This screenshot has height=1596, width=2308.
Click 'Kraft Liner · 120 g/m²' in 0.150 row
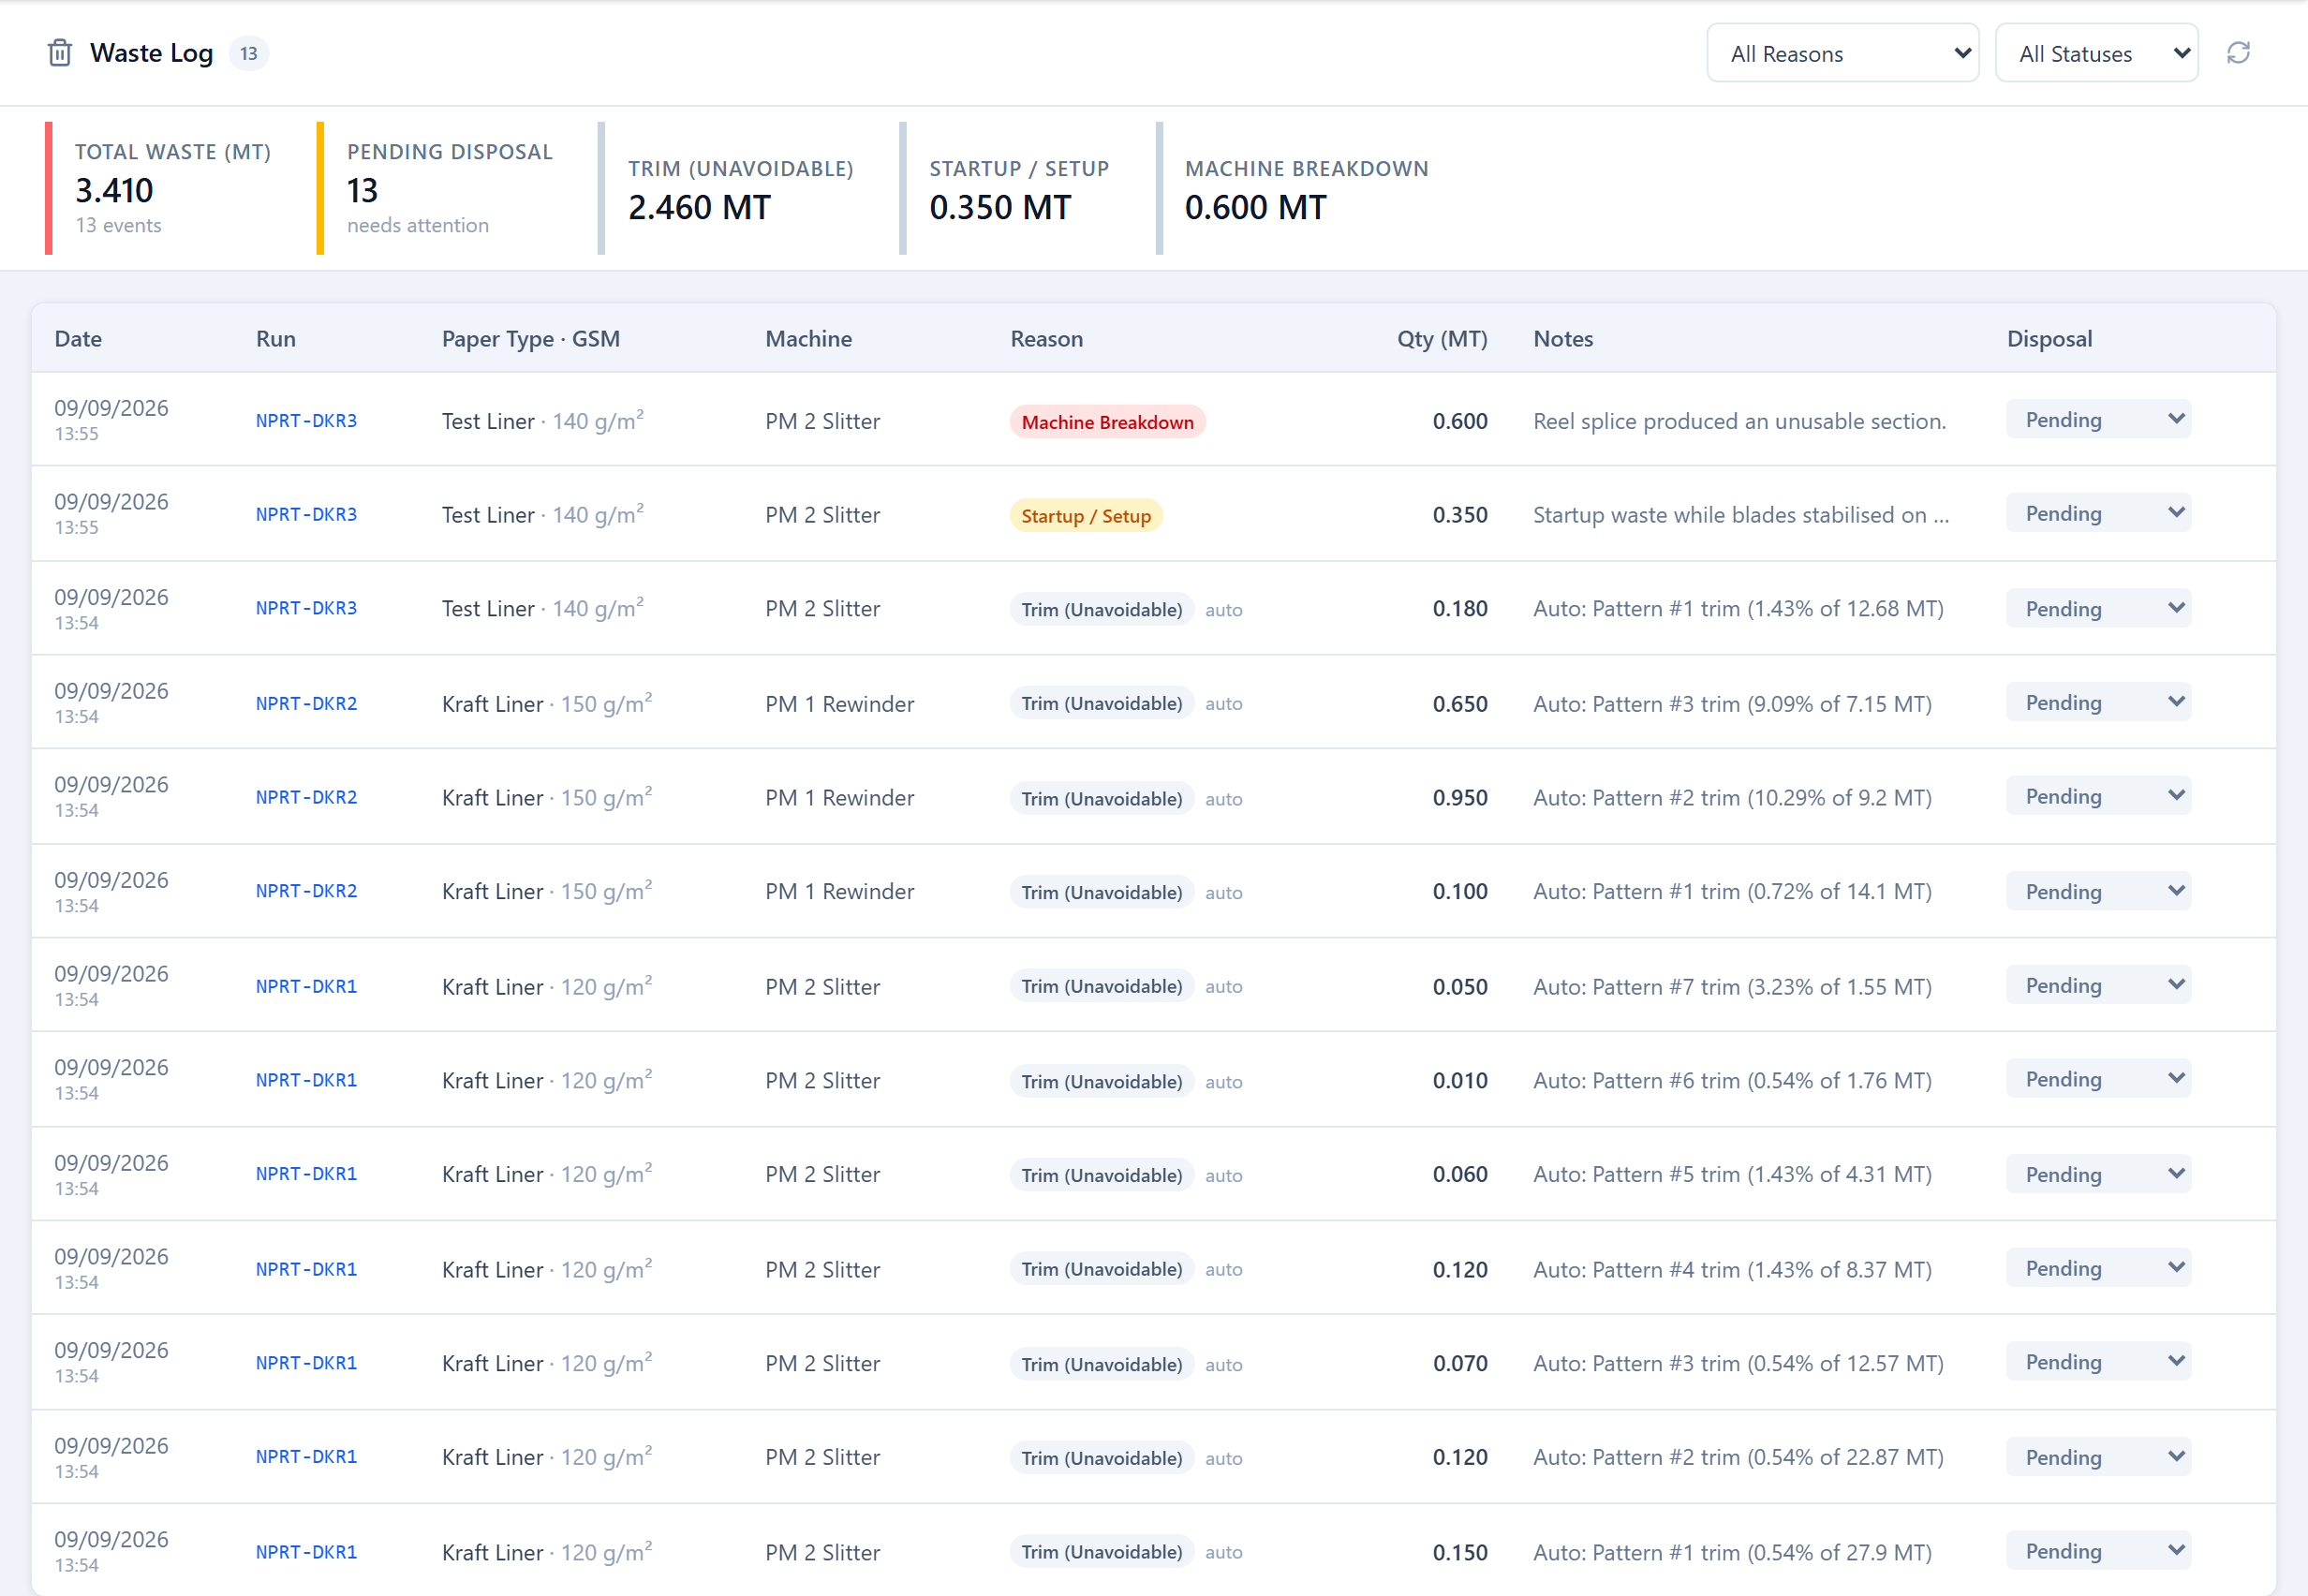(x=547, y=1552)
